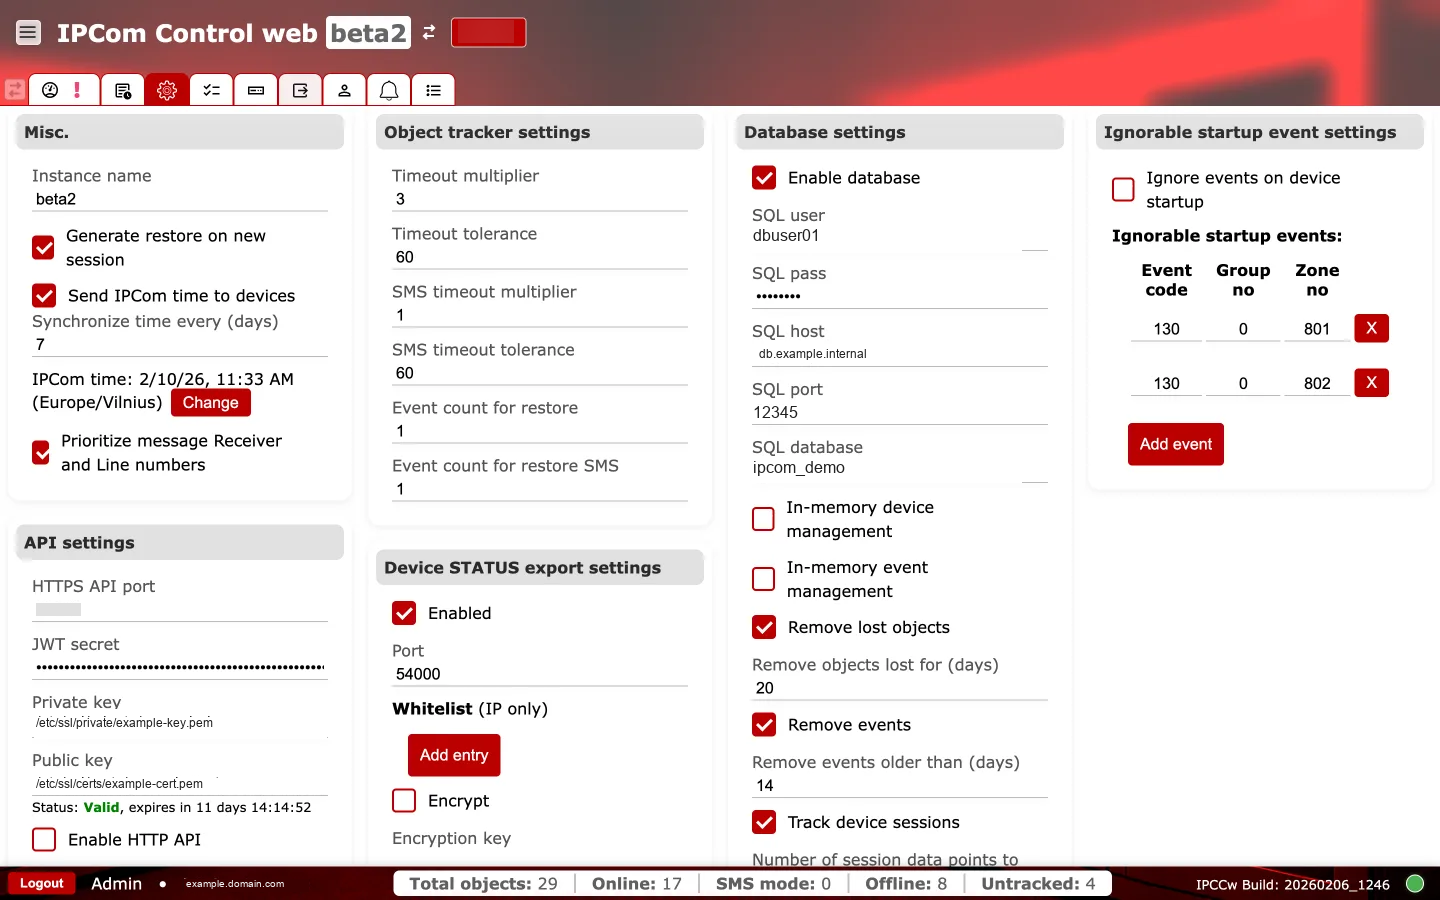Open the checklist tasks icon
Screen dimensions: 1440x900
pos(211,89)
